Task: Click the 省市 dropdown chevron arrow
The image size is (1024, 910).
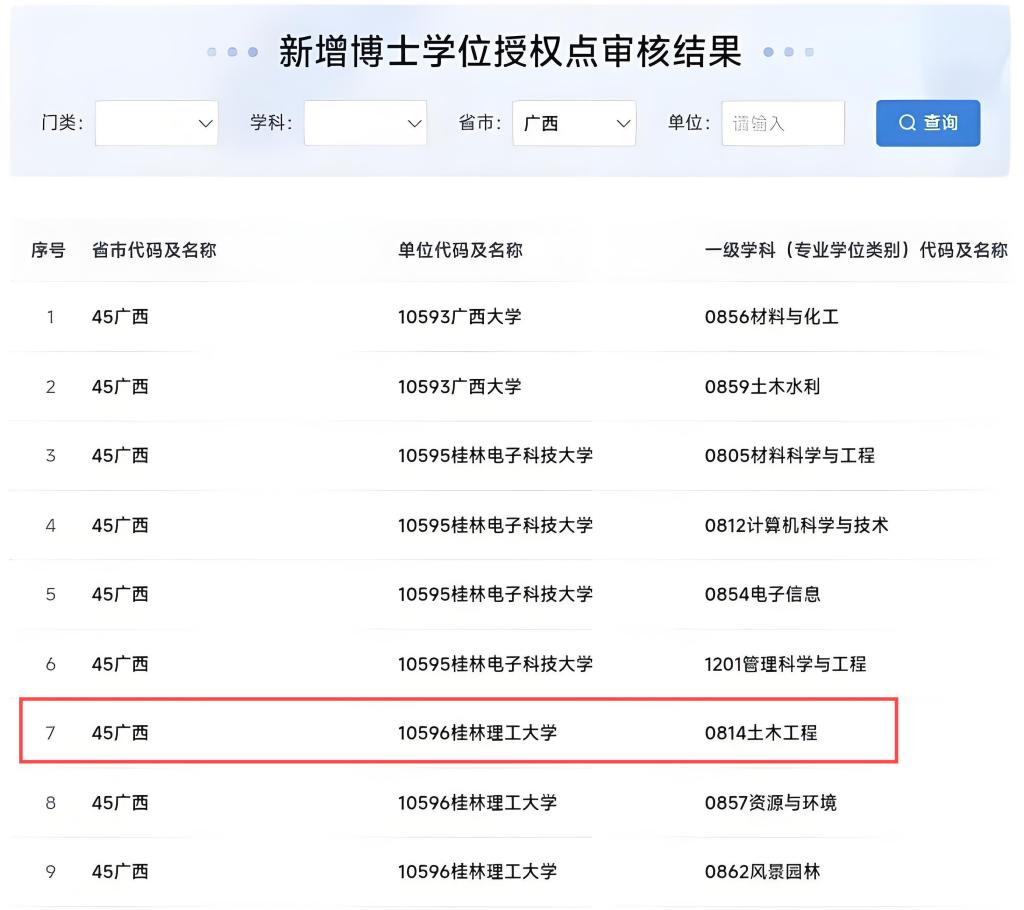Action: coord(624,124)
